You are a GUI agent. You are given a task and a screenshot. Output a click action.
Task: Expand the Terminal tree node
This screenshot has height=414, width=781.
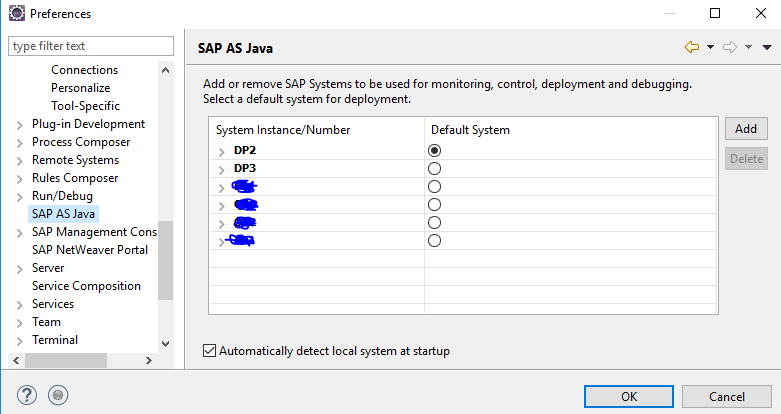19,341
